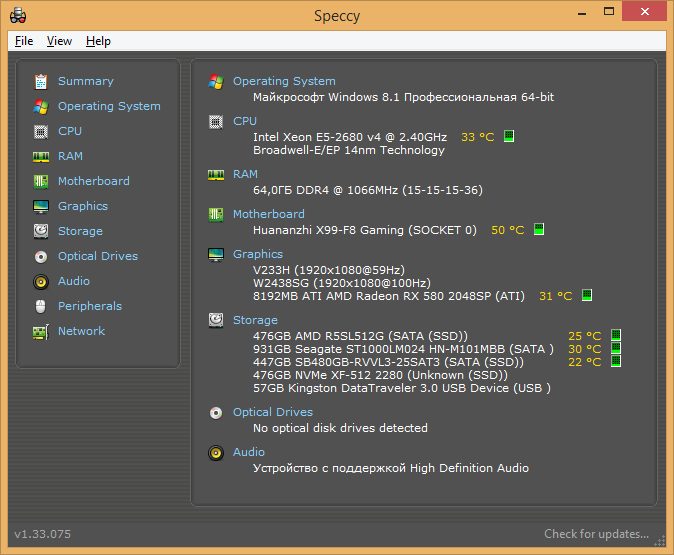Viewport: 674px width, 555px height.
Task: Select the RAM module icon in sidebar
Action: click(41, 156)
